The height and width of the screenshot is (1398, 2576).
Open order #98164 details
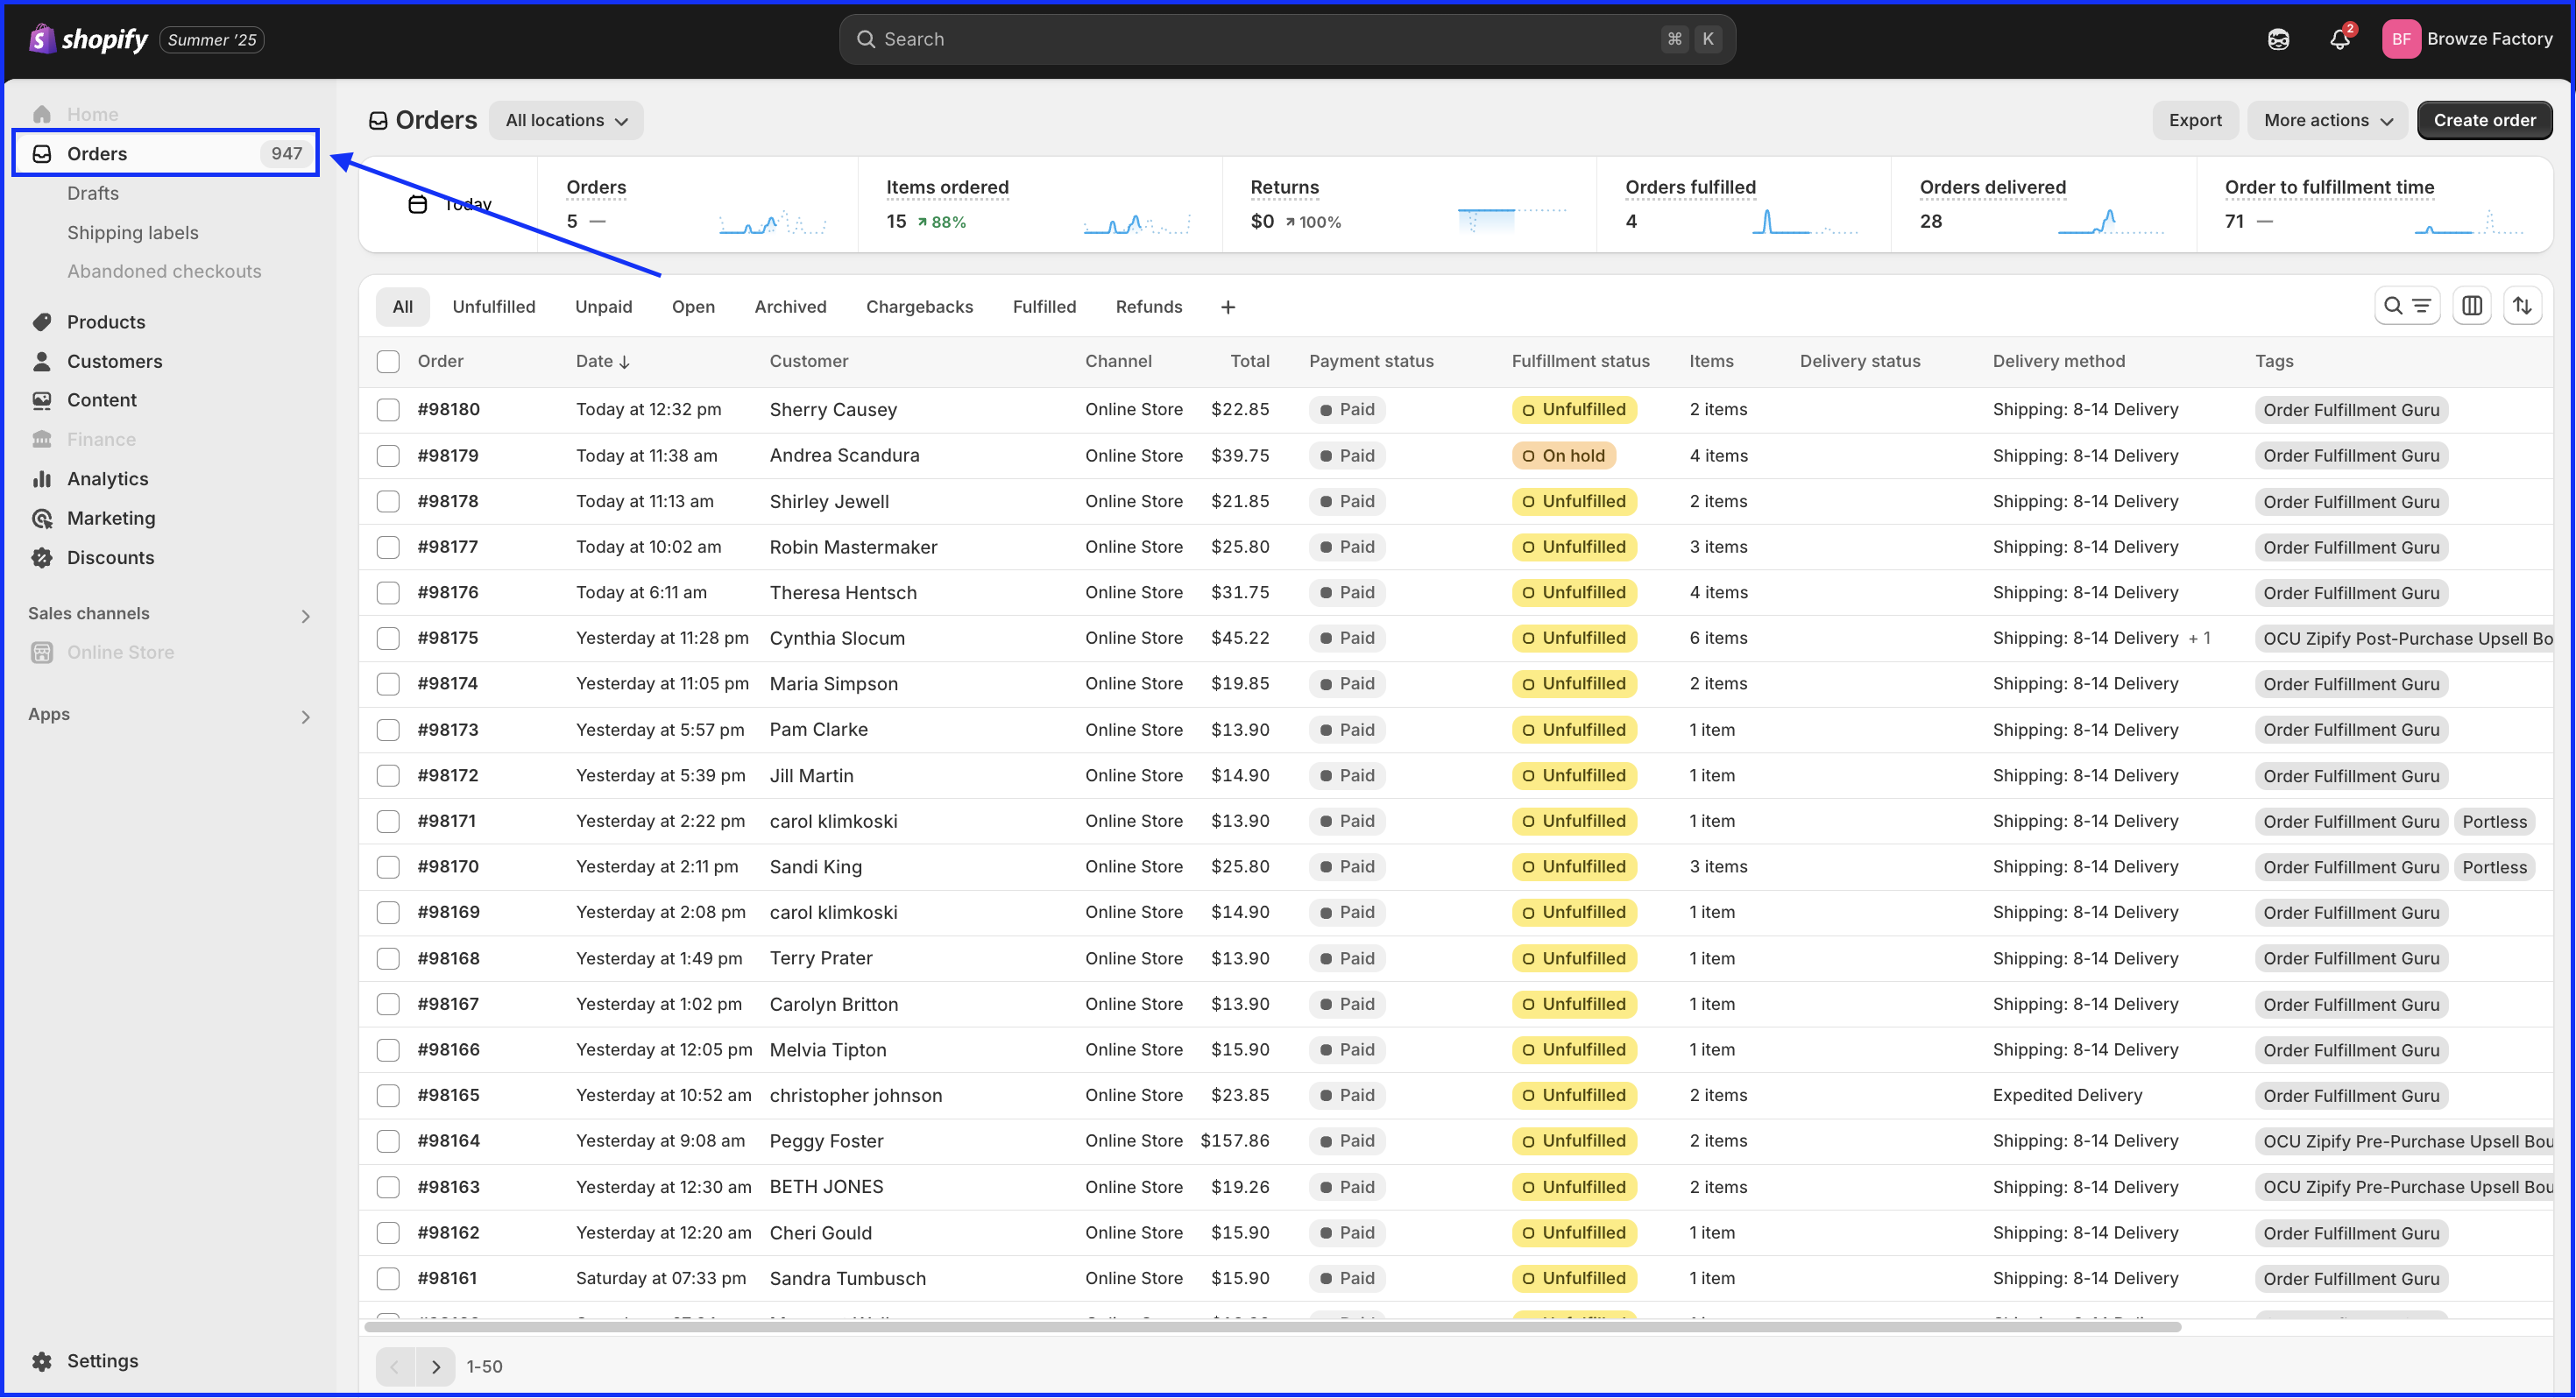pos(449,1141)
